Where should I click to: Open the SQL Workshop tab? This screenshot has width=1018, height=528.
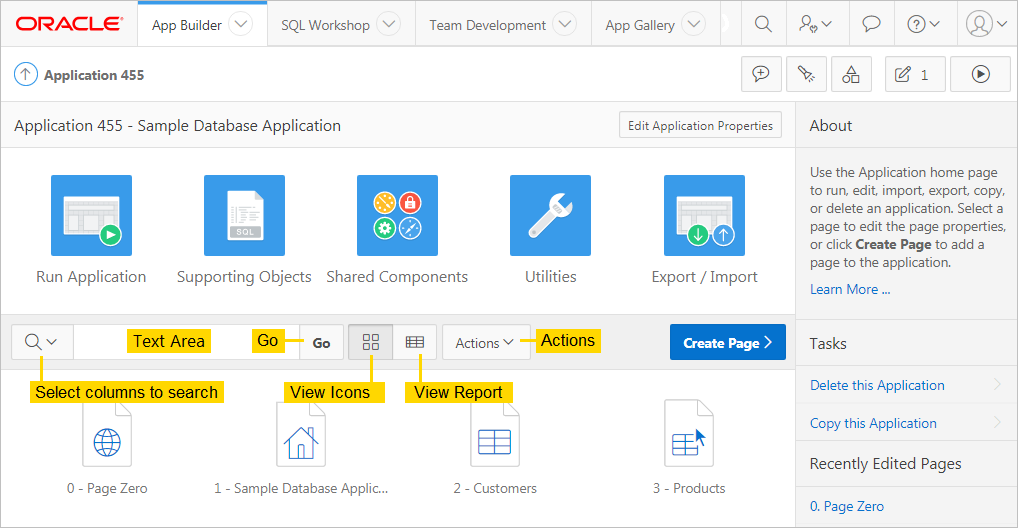pyautogui.click(x=326, y=25)
